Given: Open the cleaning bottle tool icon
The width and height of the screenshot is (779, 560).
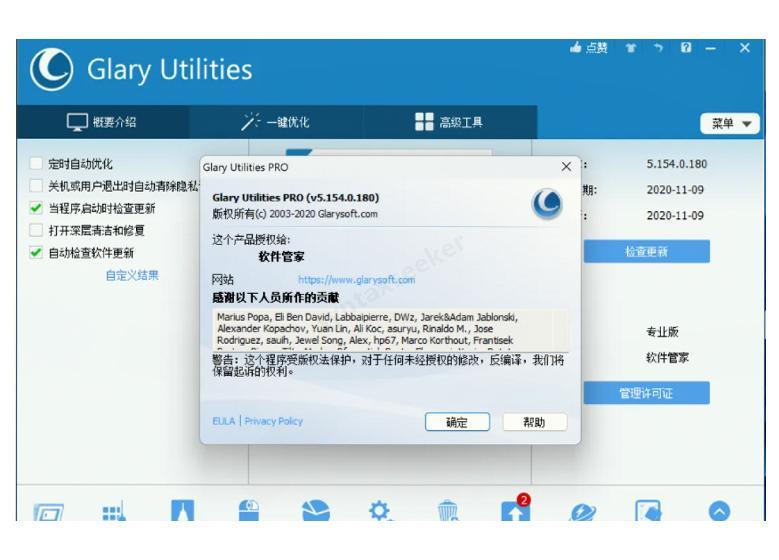Looking at the screenshot, I should (x=182, y=510).
